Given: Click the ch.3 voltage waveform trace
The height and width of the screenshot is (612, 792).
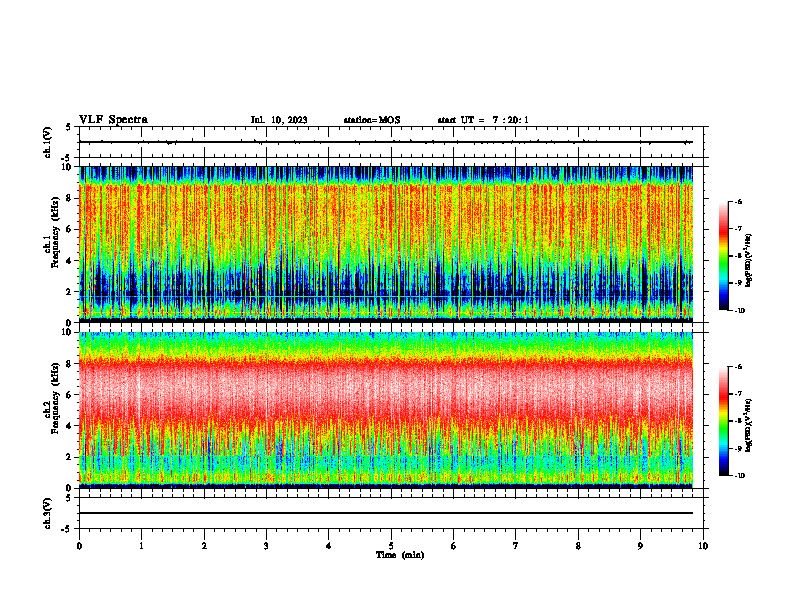Looking at the screenshot, I should coord(386,513).
